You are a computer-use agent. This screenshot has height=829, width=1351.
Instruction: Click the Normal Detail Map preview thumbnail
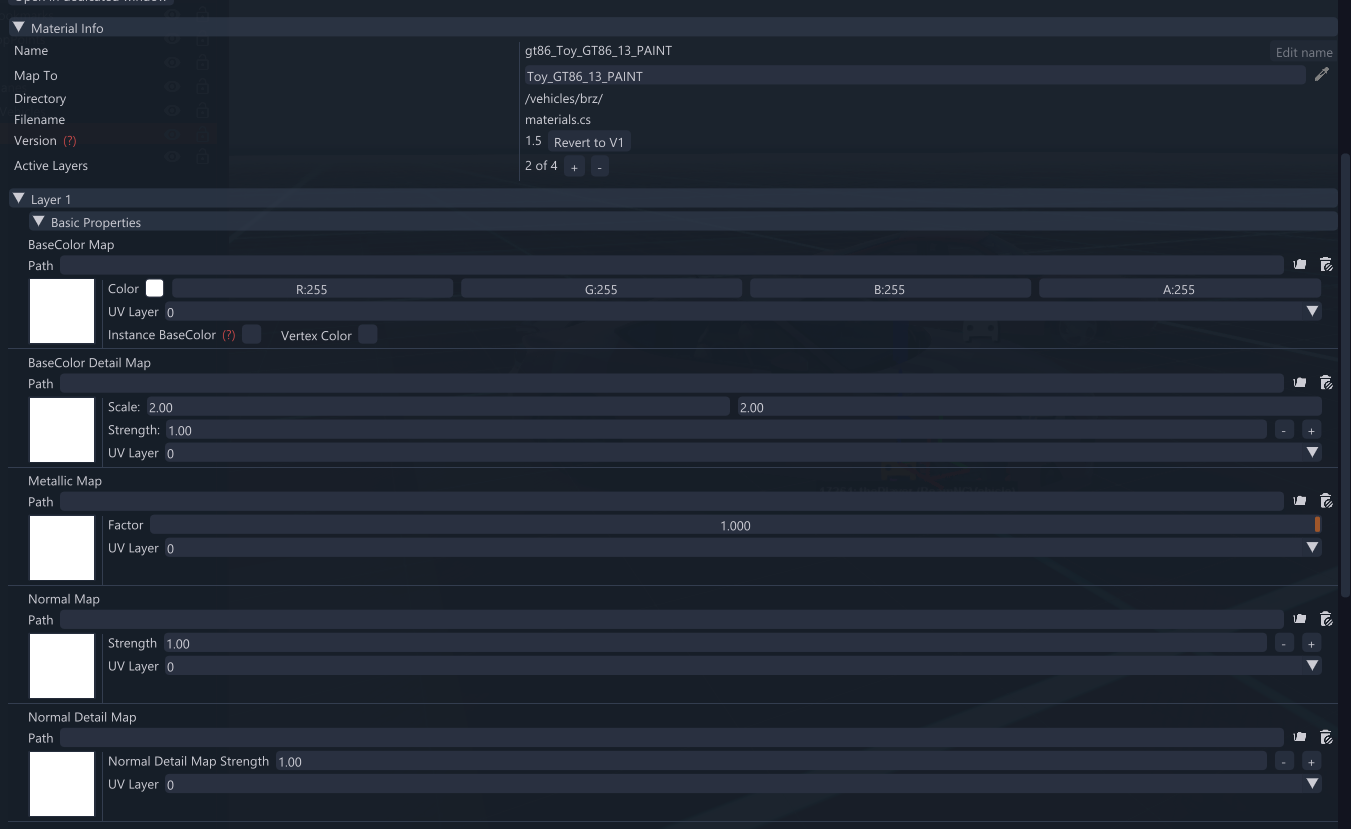pos(62,783)
